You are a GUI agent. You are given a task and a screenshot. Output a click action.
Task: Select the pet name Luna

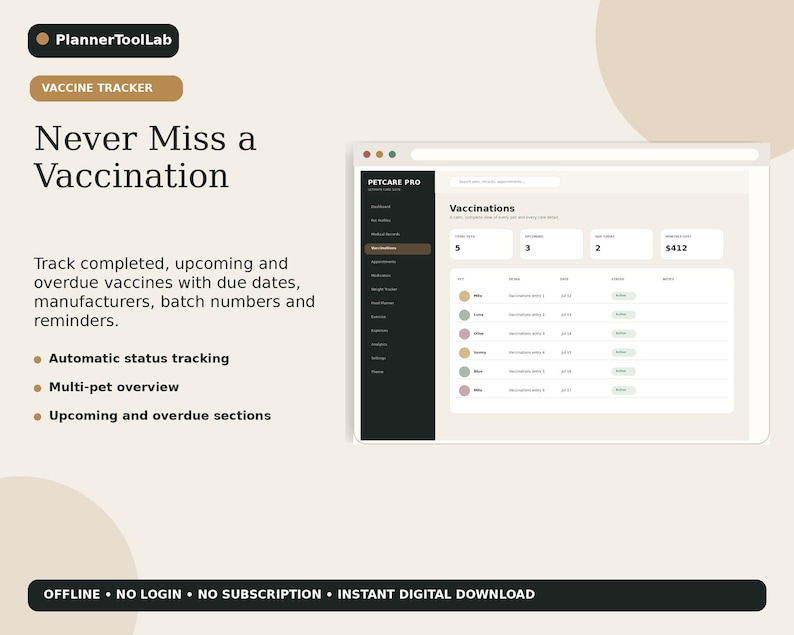479,315
